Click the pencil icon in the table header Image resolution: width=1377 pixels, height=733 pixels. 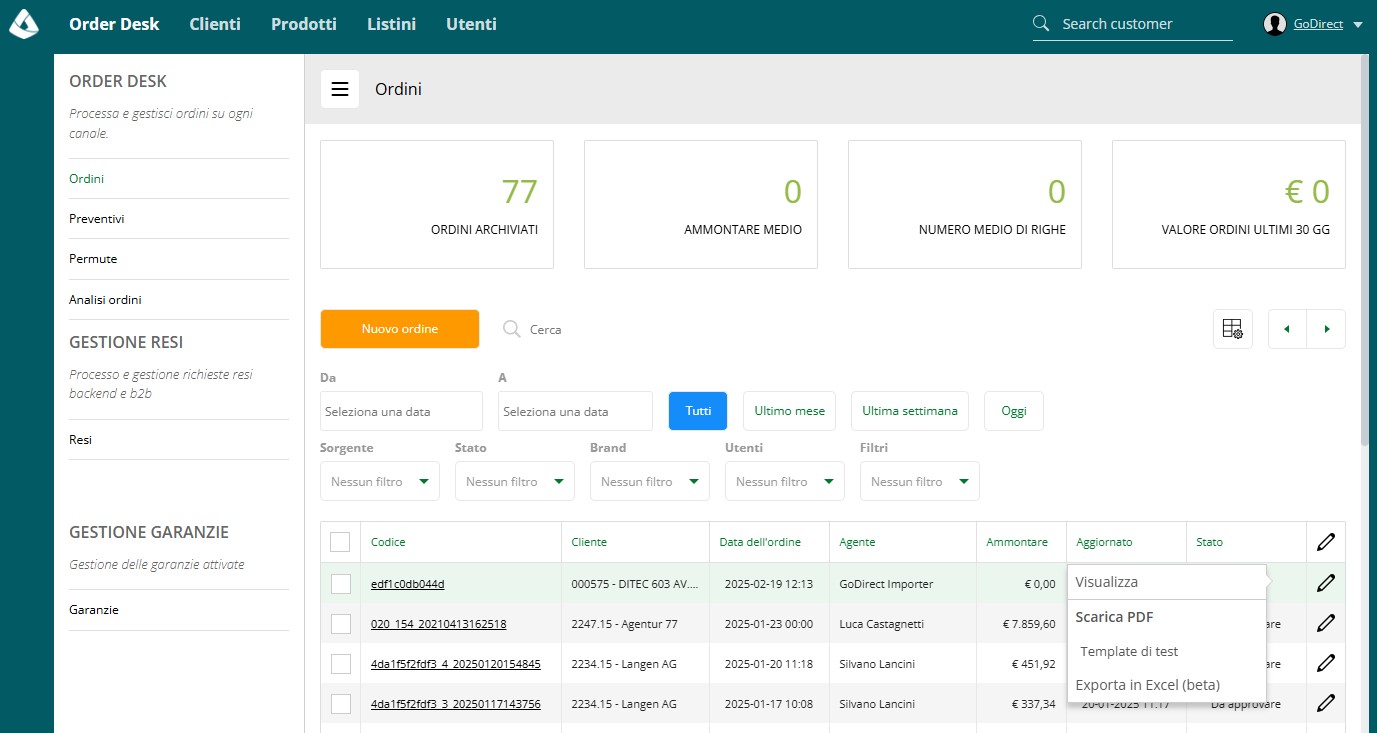coord(1326,542)
